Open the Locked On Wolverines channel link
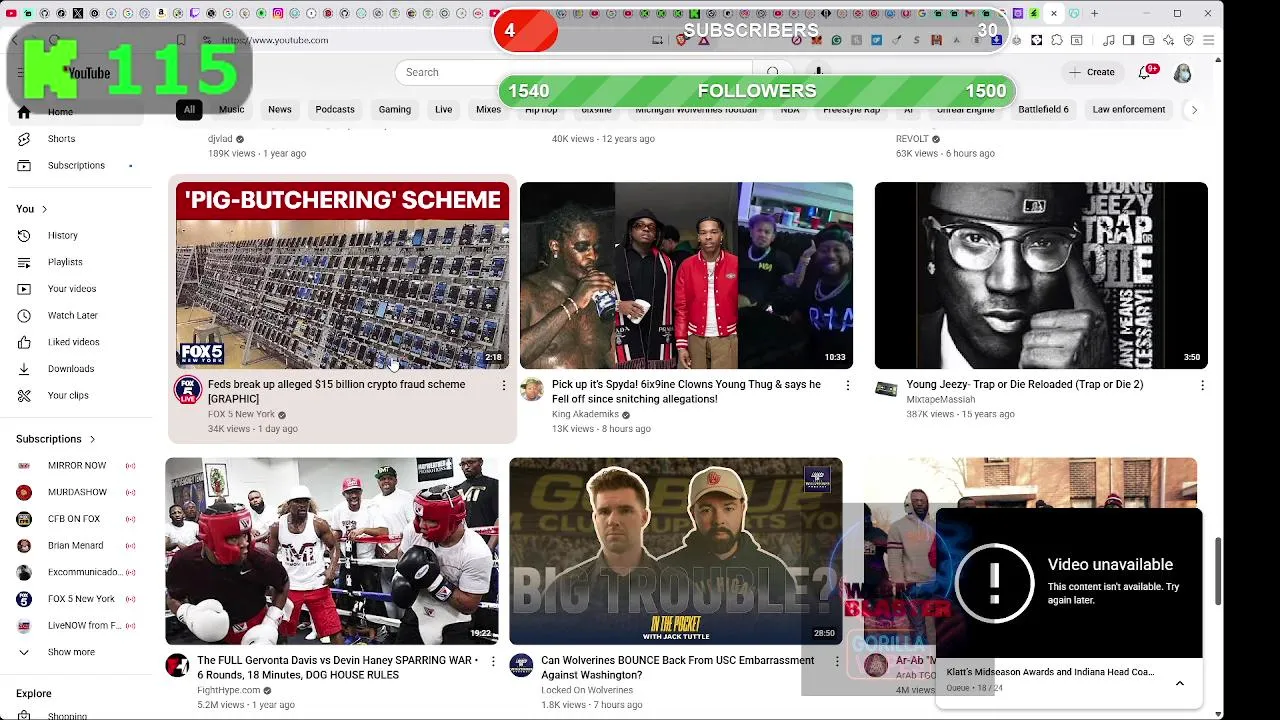The height and width of the screenshot is (720, 1280). tap(587, 690)
